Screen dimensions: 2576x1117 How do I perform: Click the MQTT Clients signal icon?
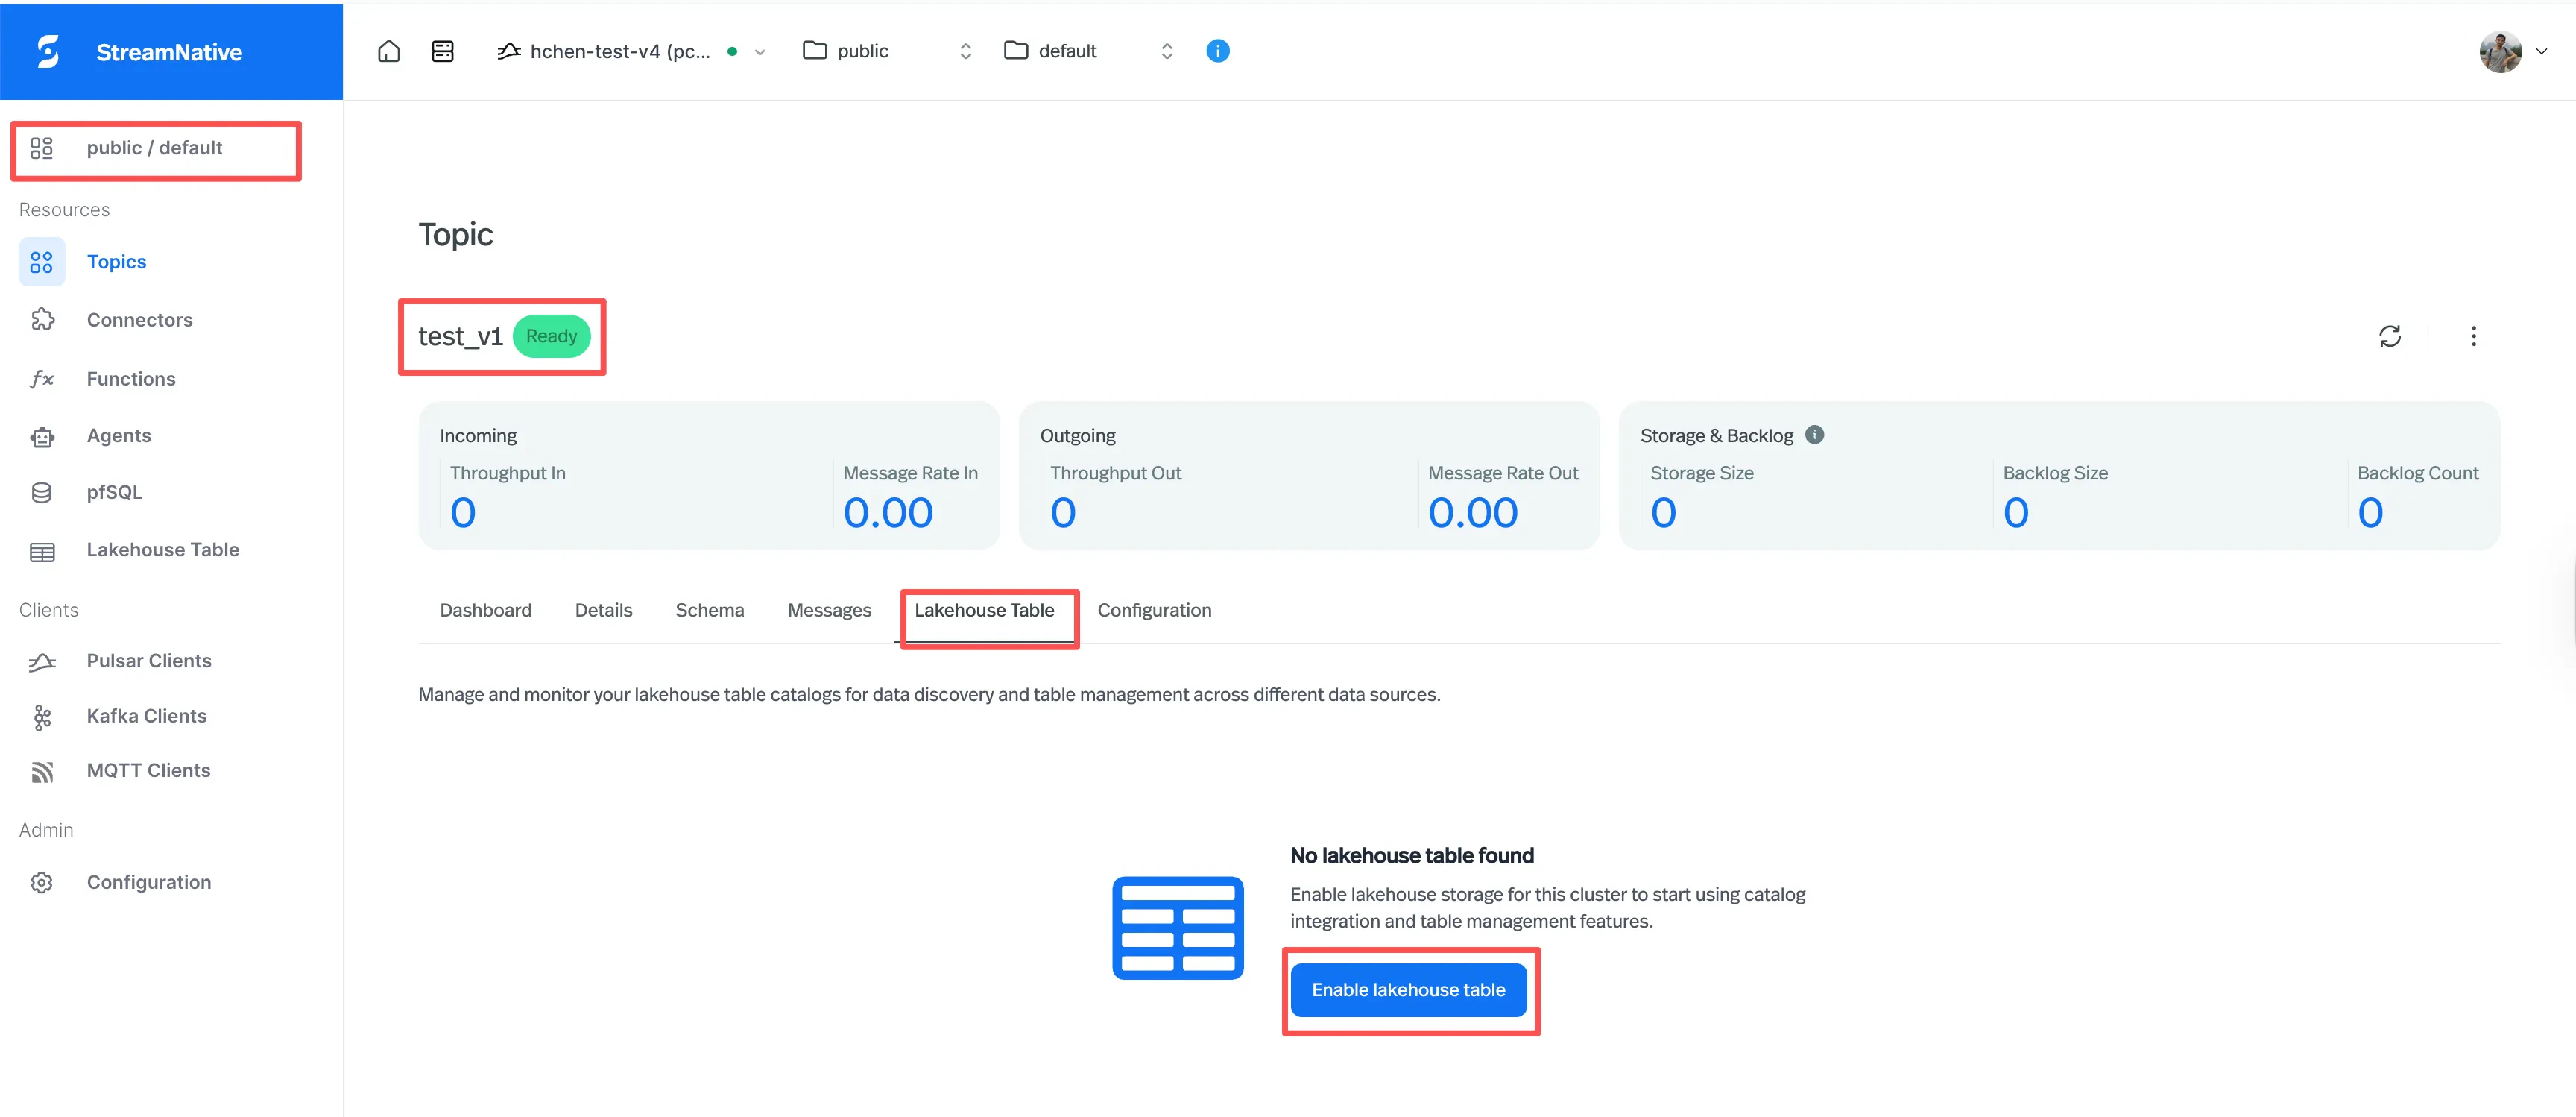42,772
